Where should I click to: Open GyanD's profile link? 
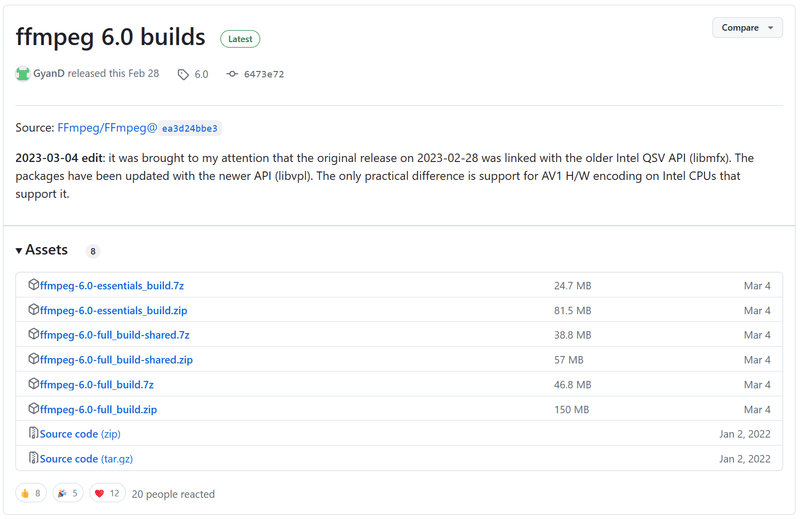49,74
